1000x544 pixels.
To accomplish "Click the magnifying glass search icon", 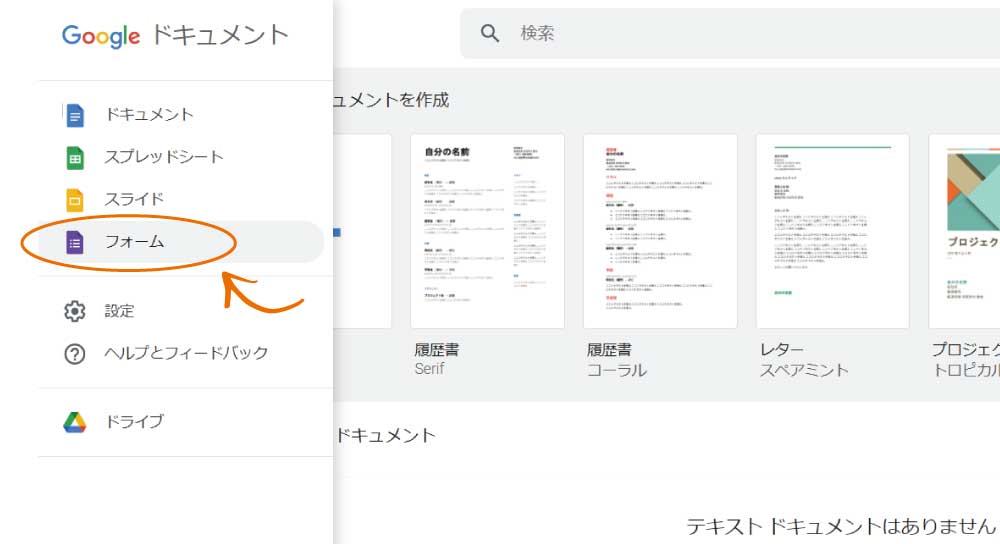I will click(490, 34).
